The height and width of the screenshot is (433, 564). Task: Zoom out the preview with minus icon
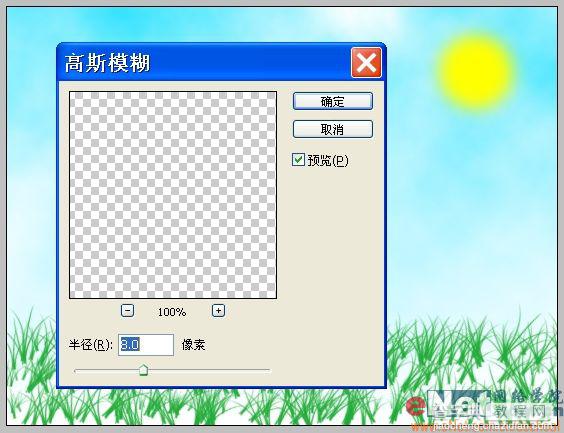127,310
